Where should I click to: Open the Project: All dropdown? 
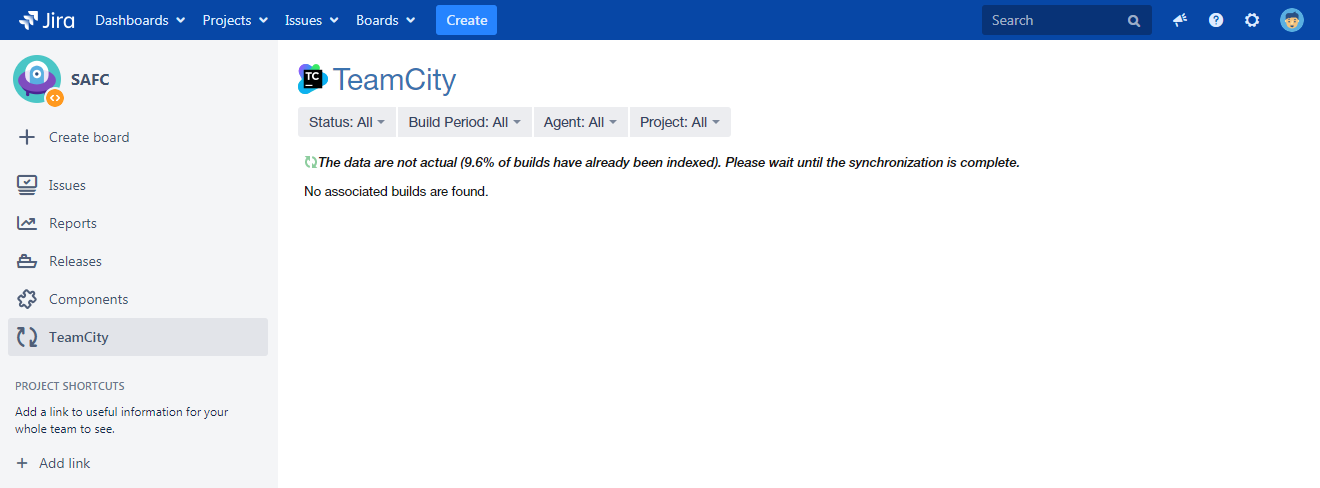tap(680, 122)
